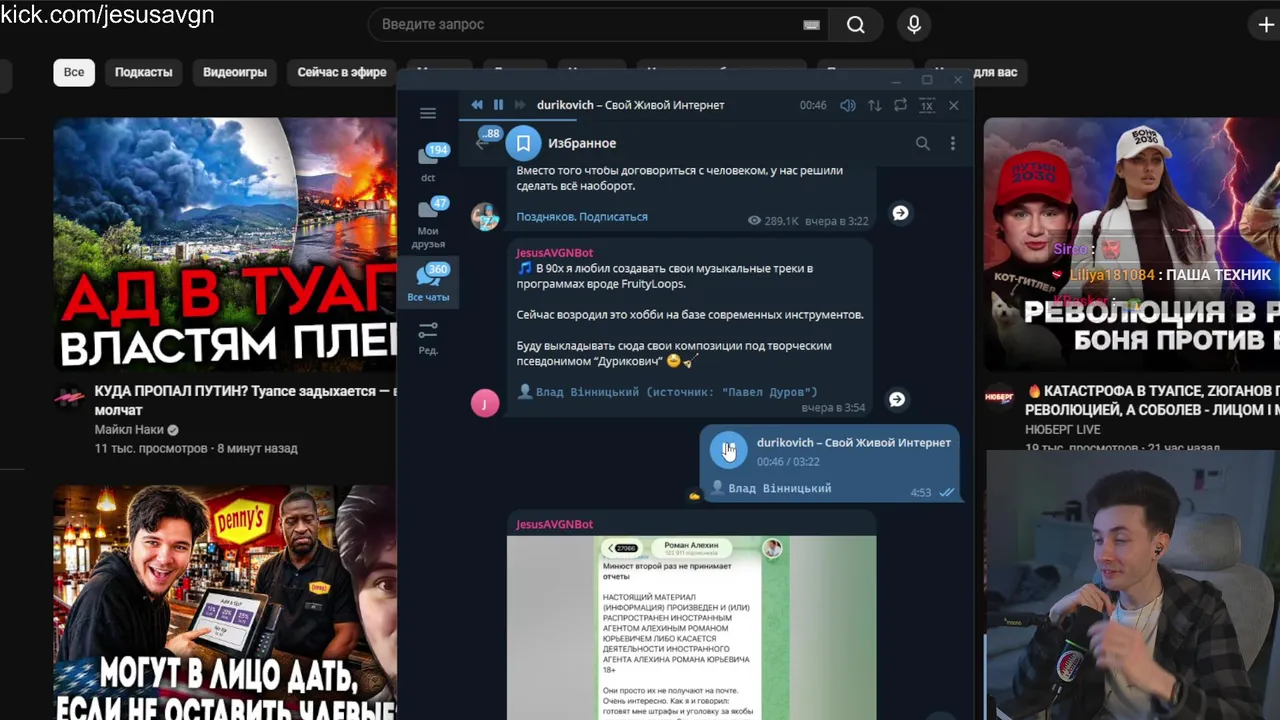Select the Все filter chip

tap(74, 72)
